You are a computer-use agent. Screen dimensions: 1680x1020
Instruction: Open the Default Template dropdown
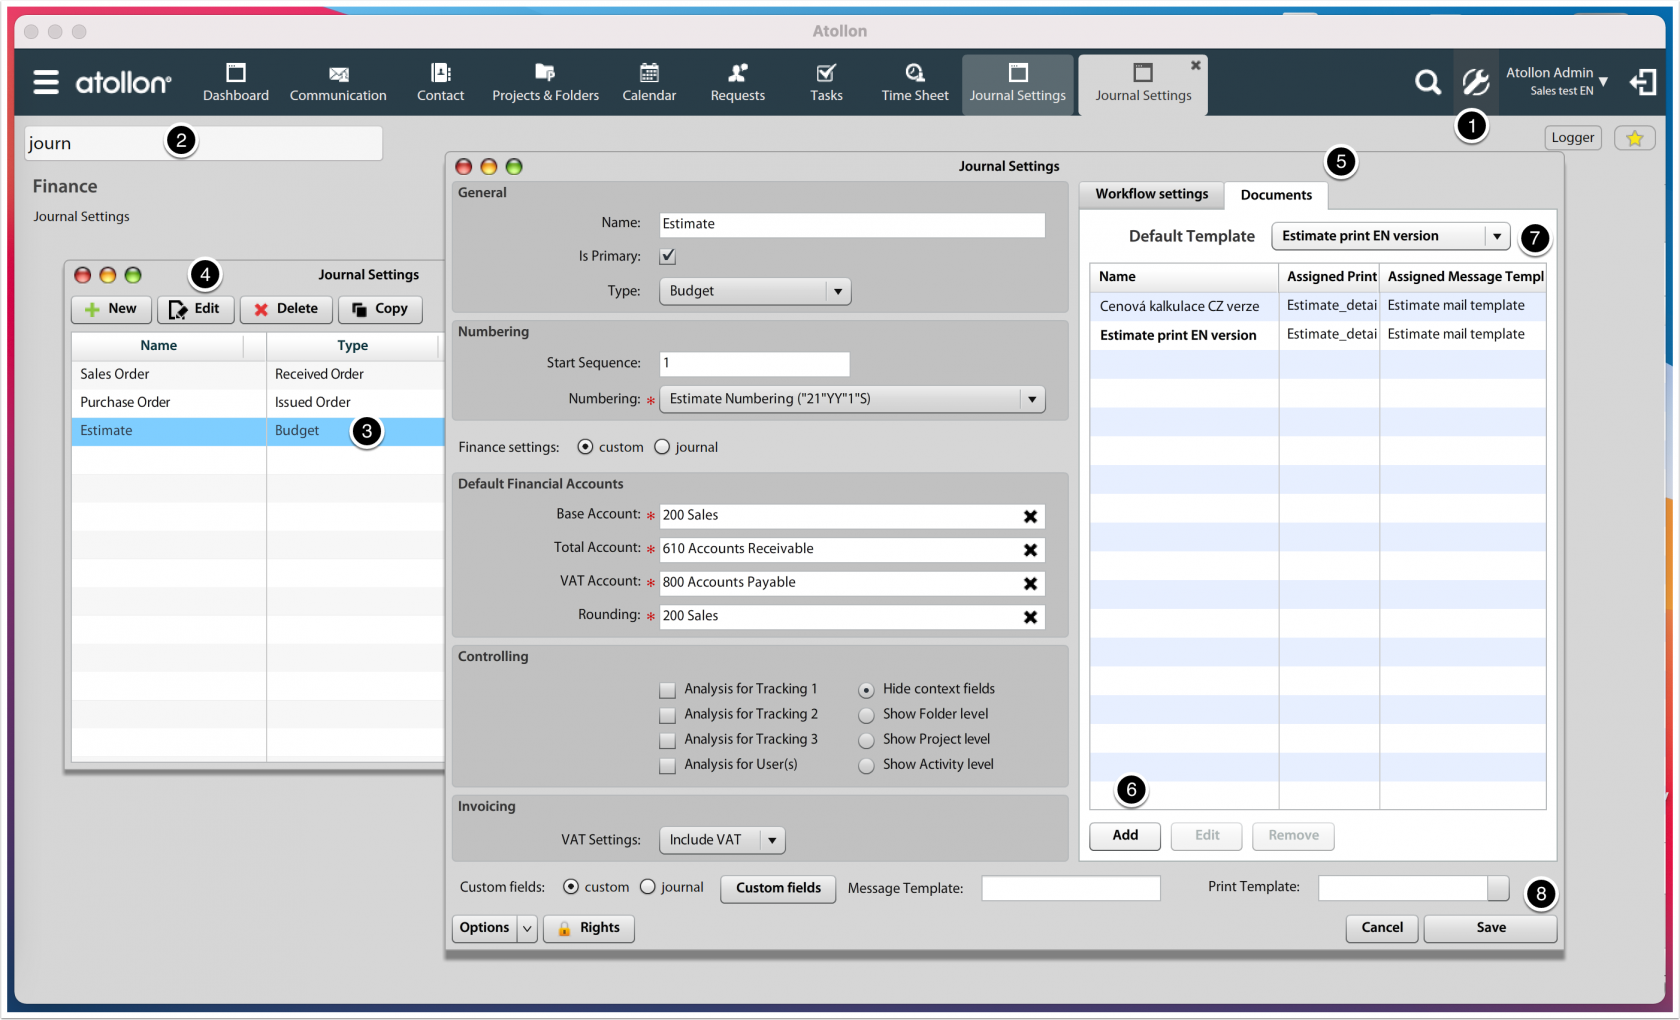click(x=1390, y=236)
